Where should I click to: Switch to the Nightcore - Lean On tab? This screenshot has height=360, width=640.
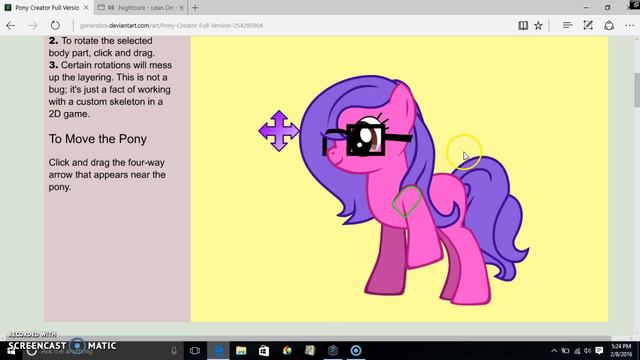pos(141,8)
